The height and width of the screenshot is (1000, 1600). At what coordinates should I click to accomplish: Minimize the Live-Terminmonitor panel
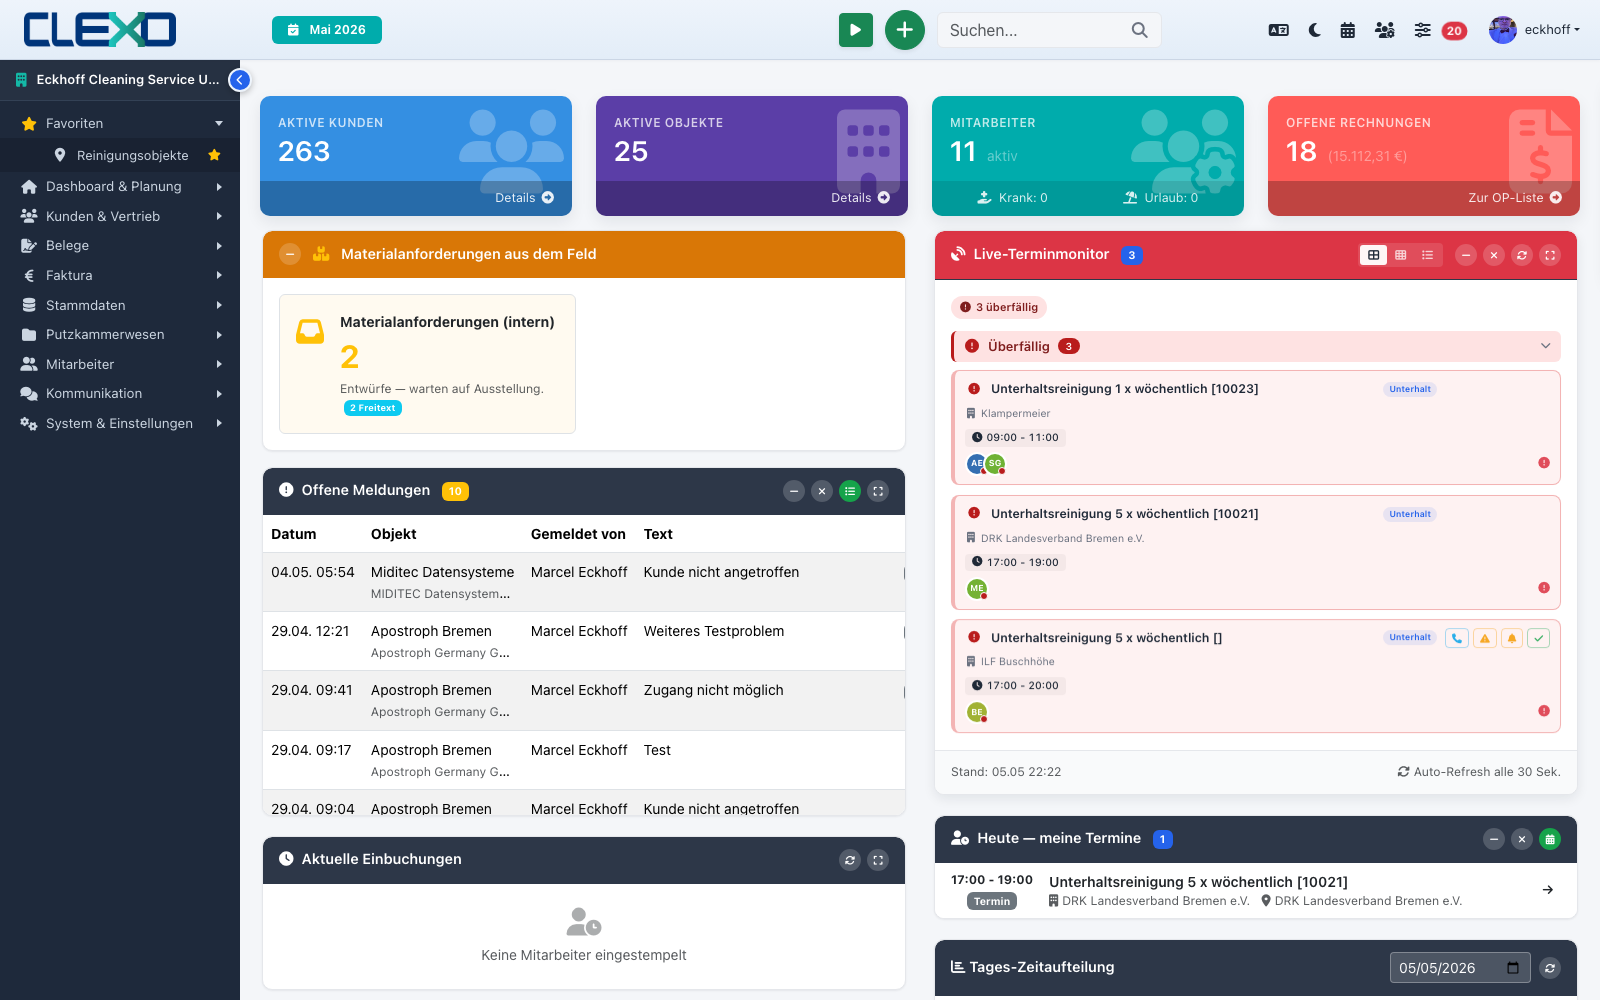(x=1466, y=255)
